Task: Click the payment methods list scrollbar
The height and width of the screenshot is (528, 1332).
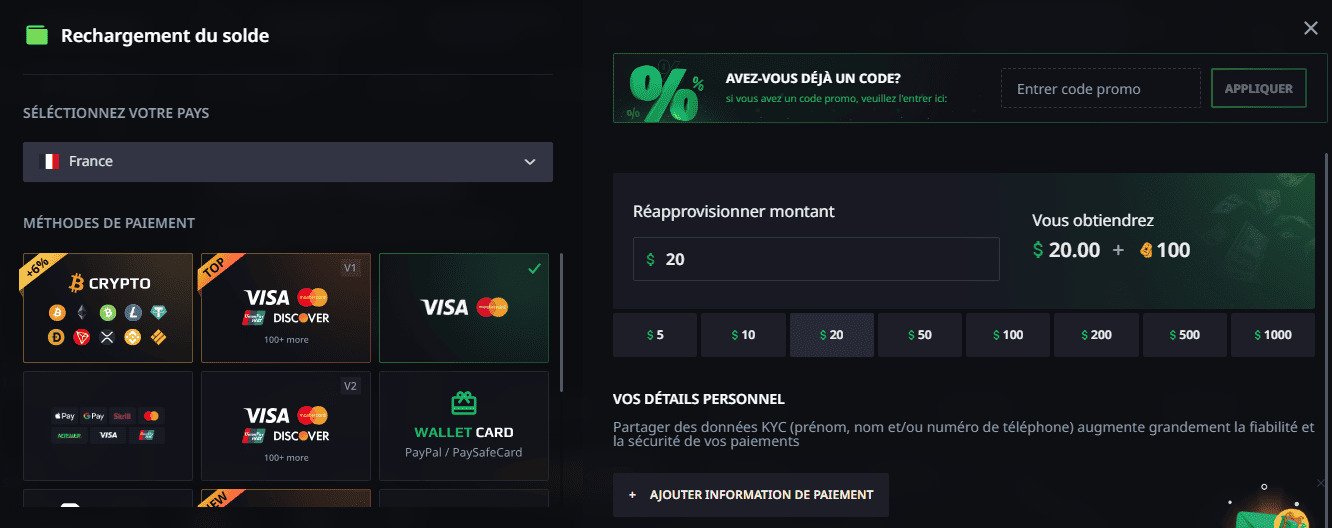Action: click(562, 322)
